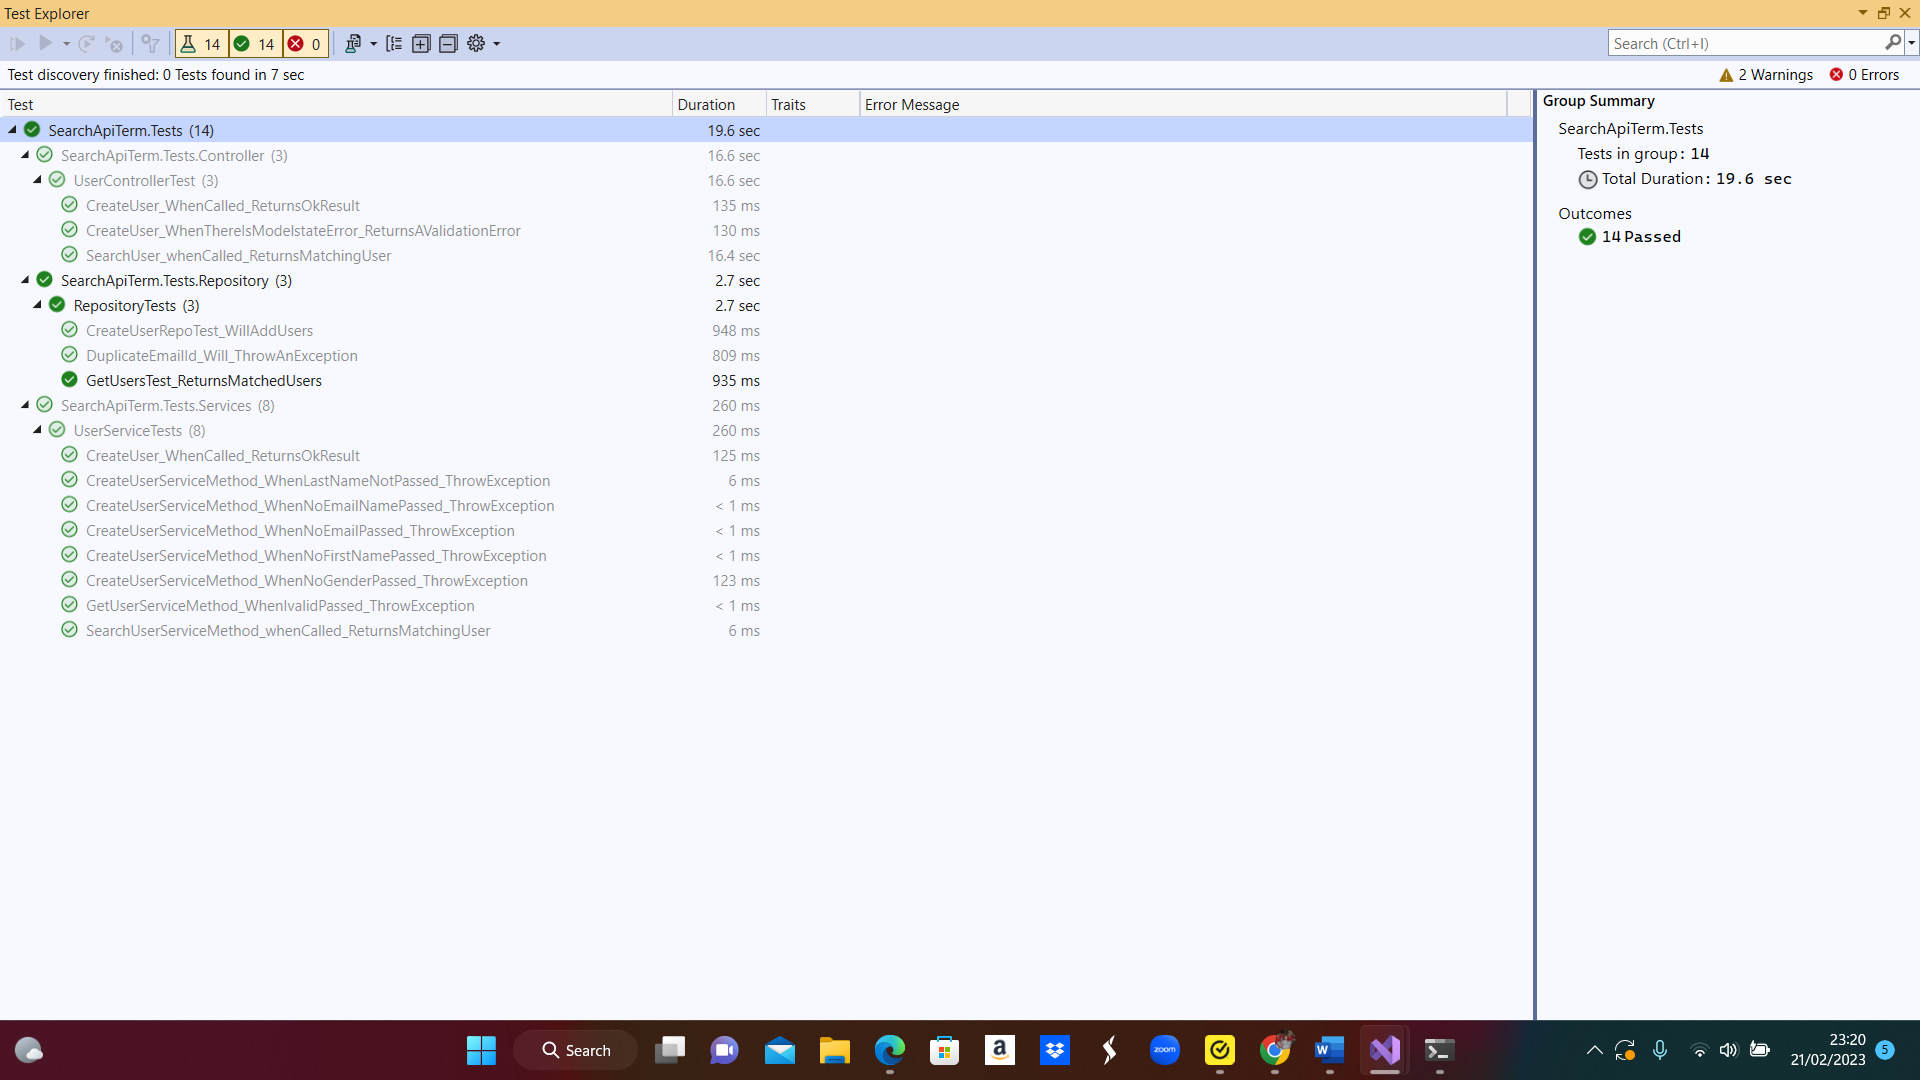Click the Expand All icon
Viewport: 1920px width, 1080px height.
click(421, 44)
